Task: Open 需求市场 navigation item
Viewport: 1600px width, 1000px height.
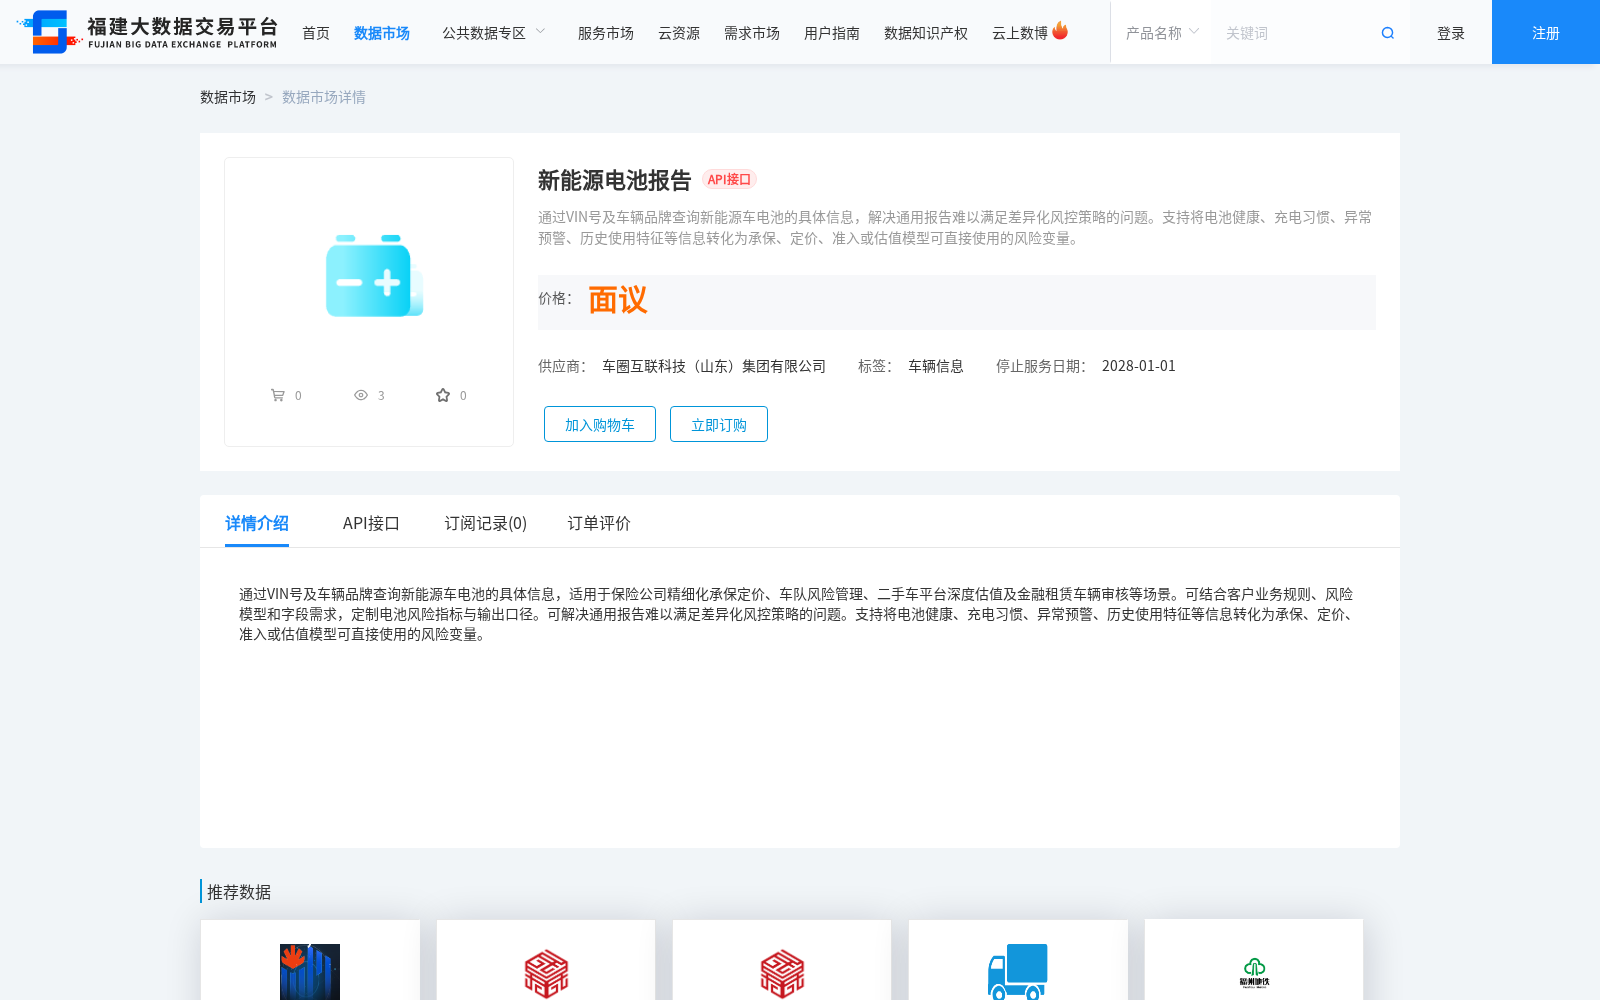Action: pos(752,33)
